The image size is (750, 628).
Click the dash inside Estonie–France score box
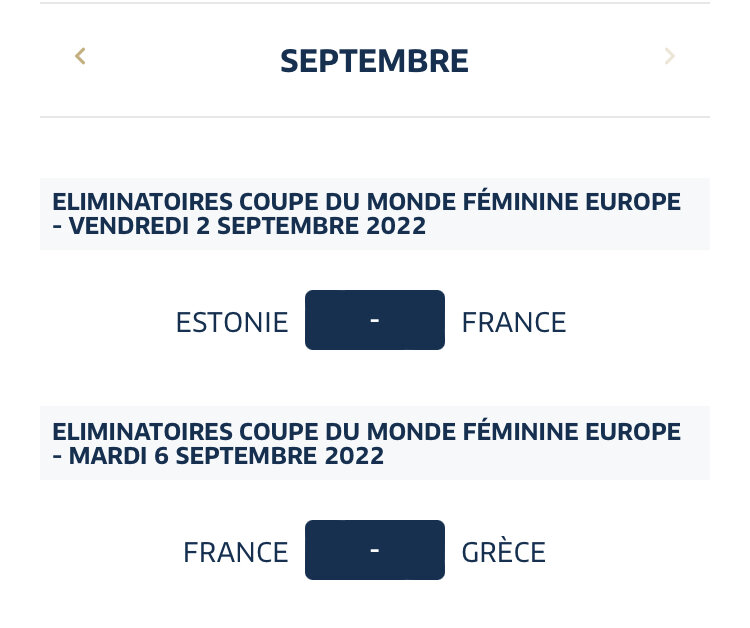pos(374,319)
